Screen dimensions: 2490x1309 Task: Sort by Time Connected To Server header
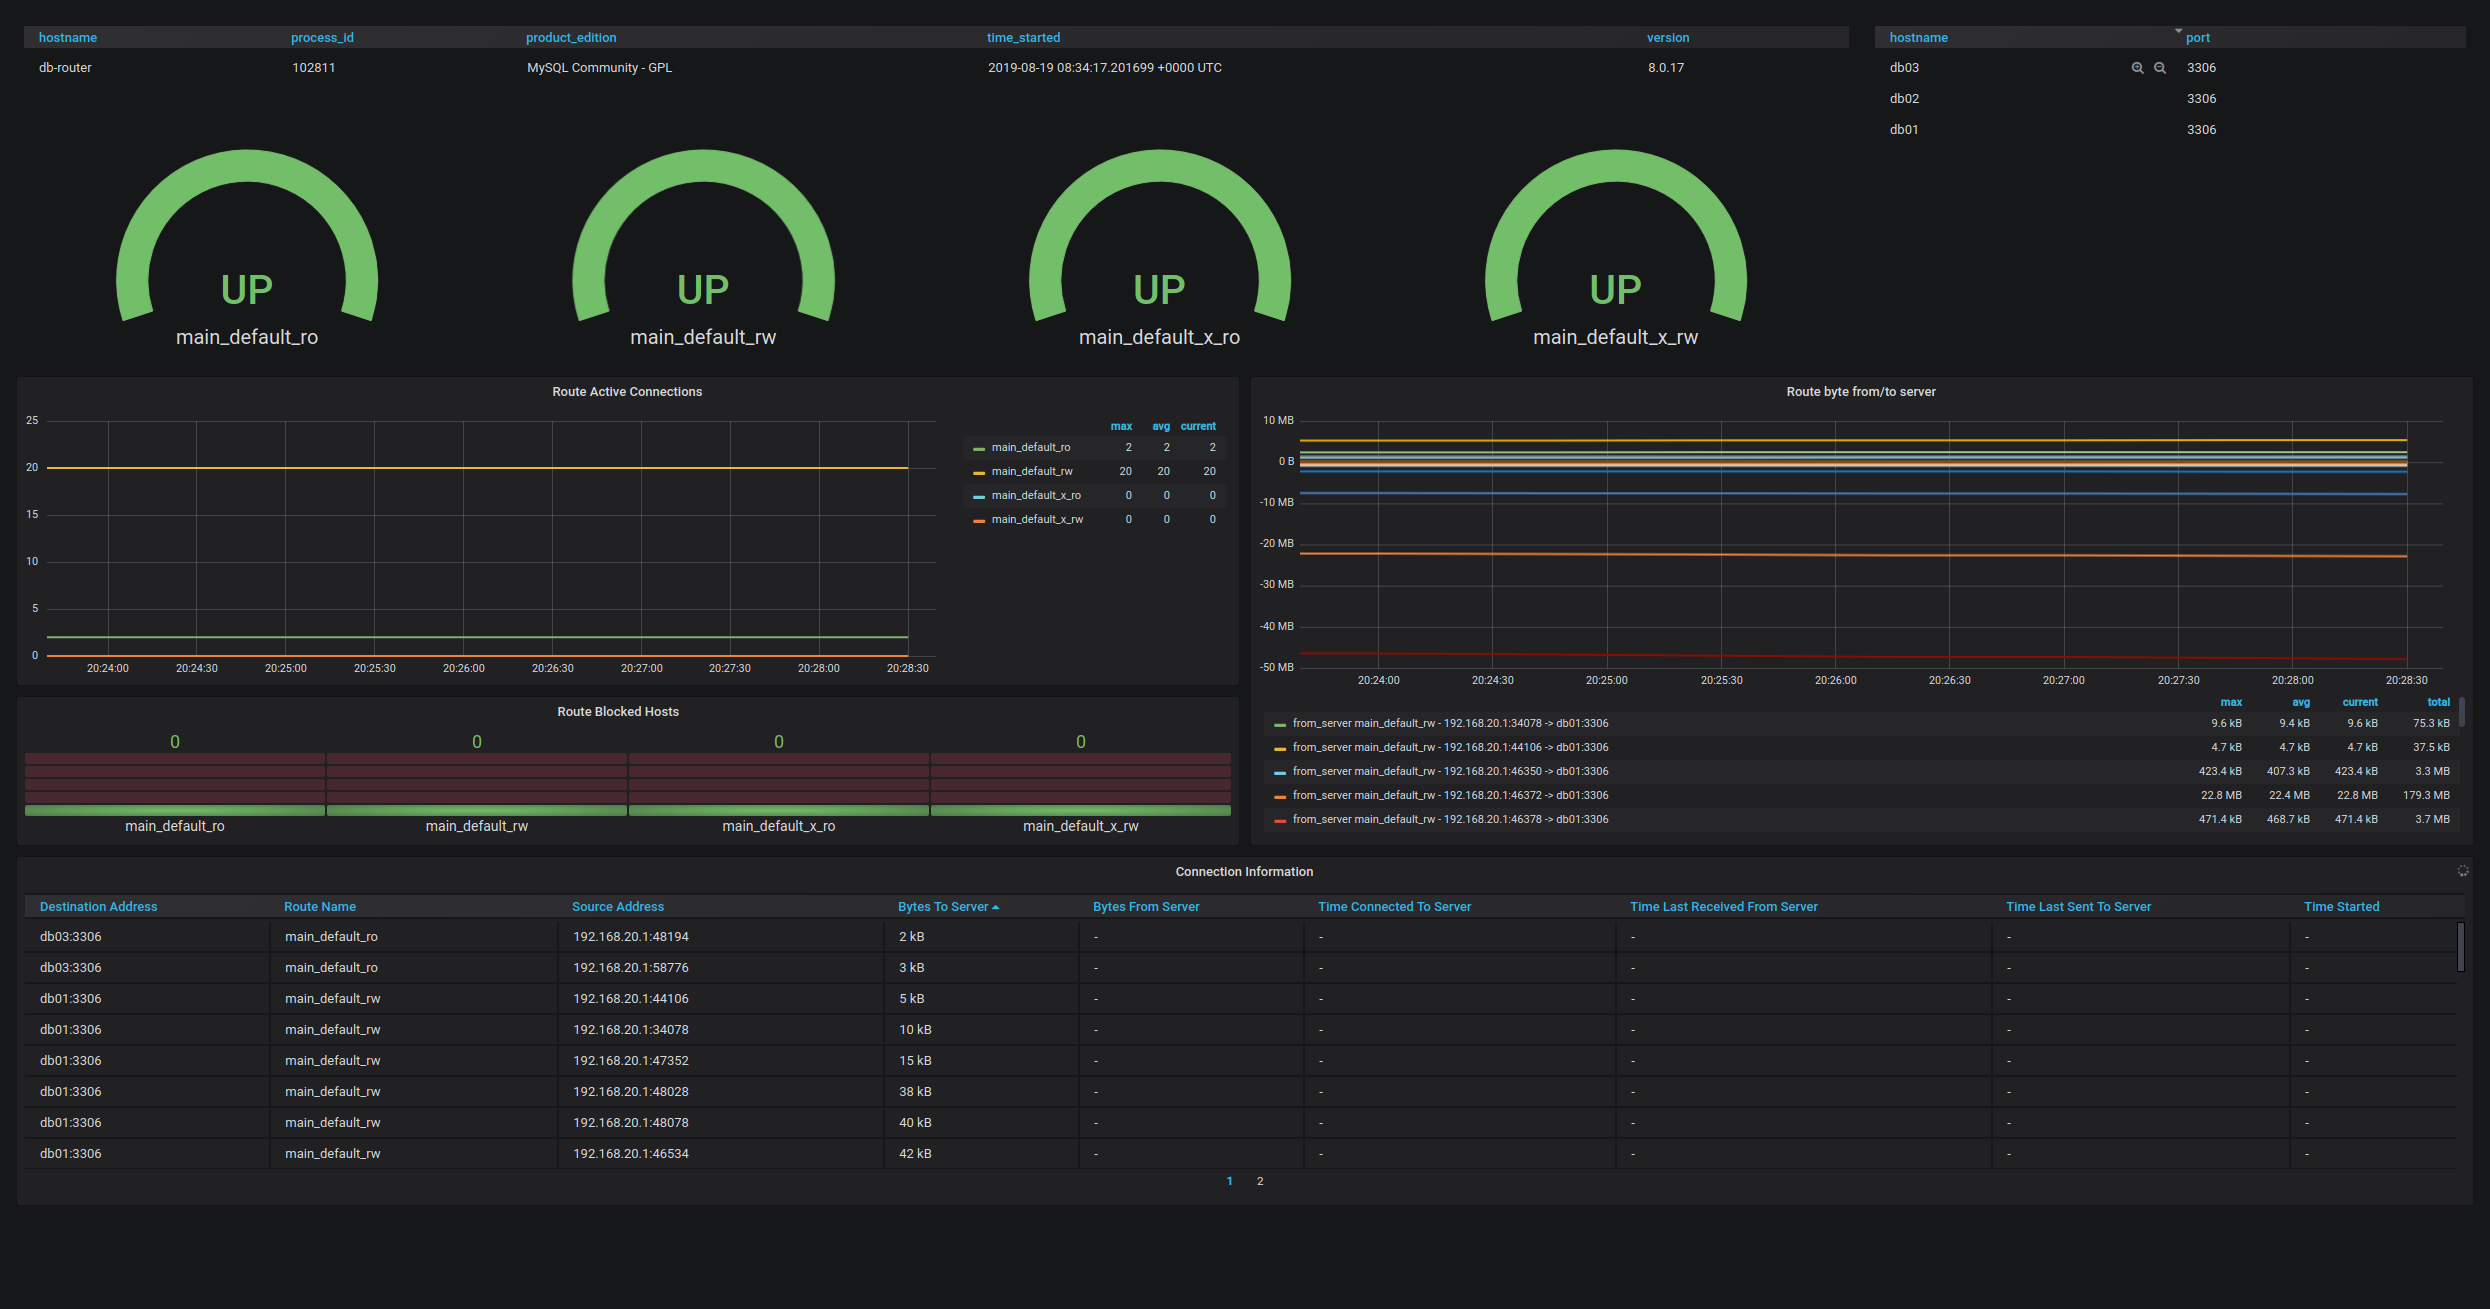pos(1394,907)
